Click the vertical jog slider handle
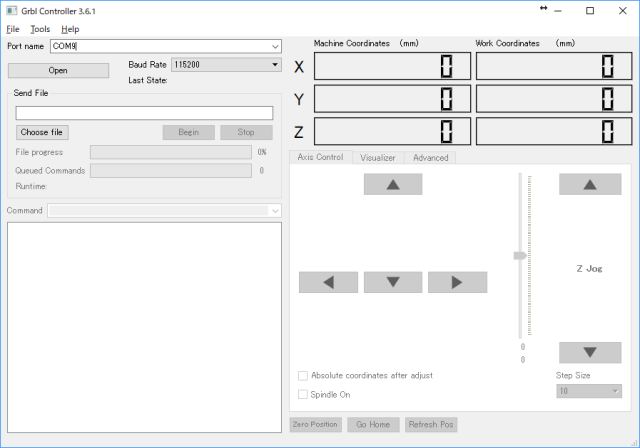The image size is (640, 448). click(x=520, y=256)
